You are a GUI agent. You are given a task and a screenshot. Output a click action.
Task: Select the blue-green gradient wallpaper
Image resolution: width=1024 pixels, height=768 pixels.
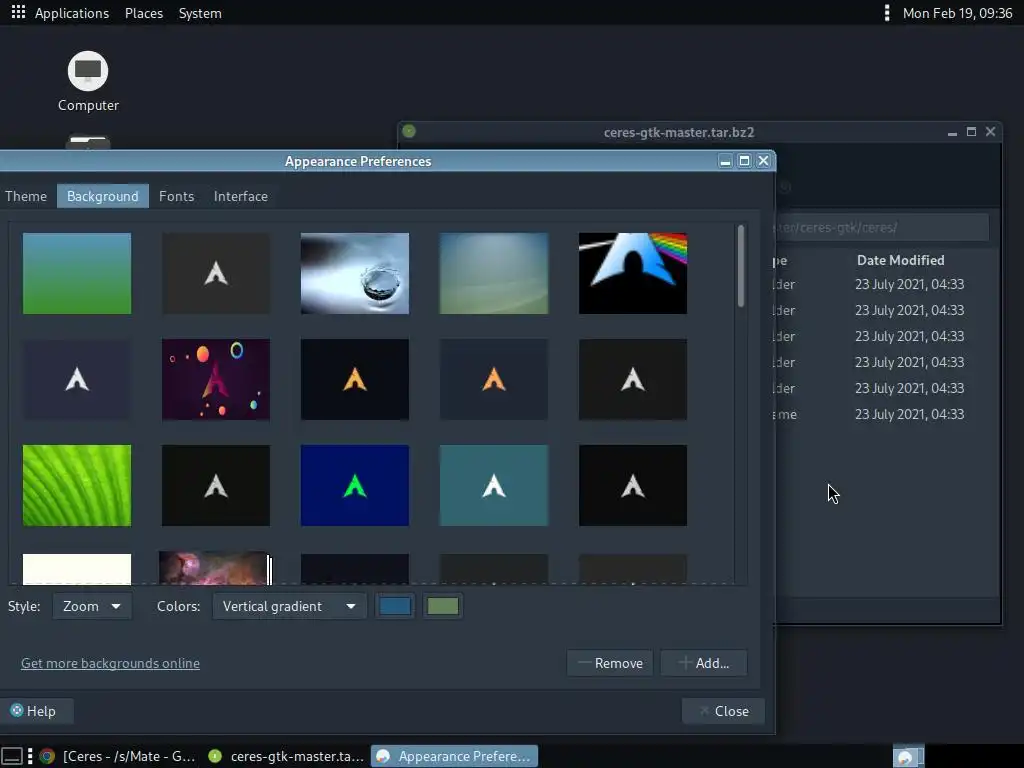(77, 274)
